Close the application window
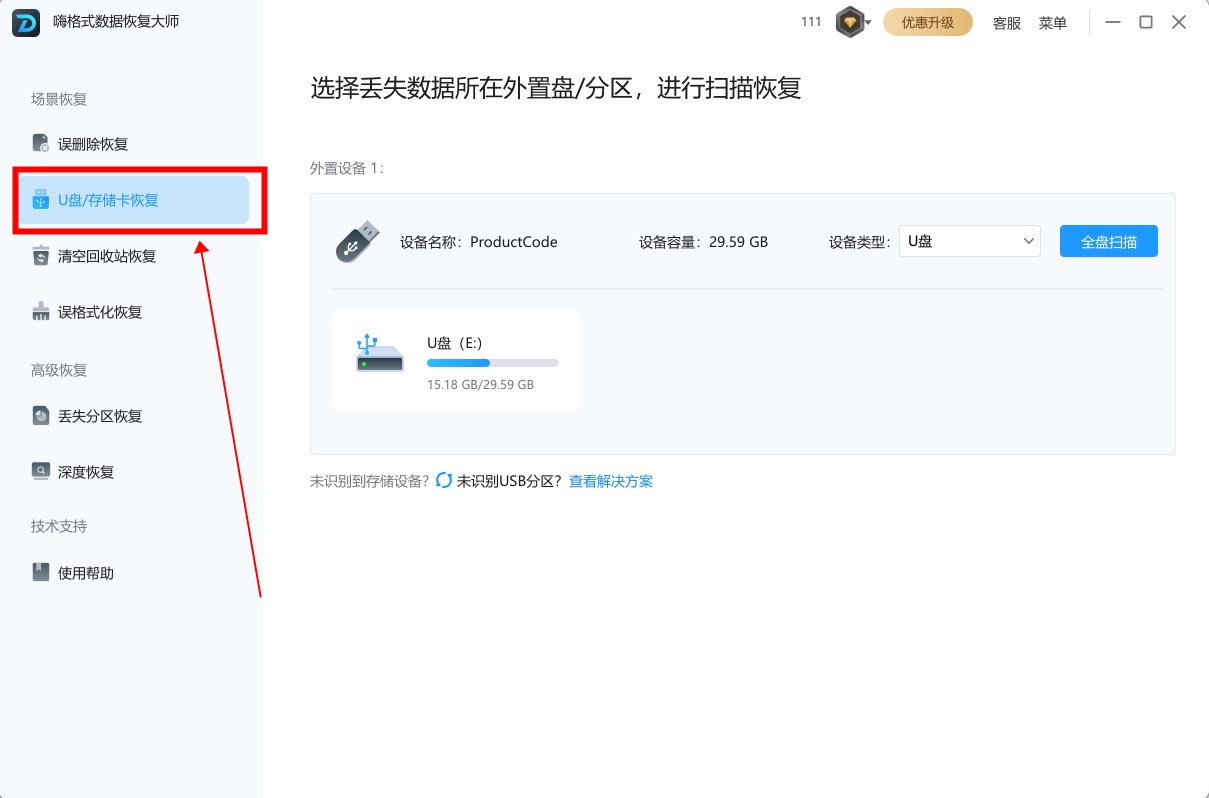Viewport: 1209px width, 798px height. tap(1179, 22)
